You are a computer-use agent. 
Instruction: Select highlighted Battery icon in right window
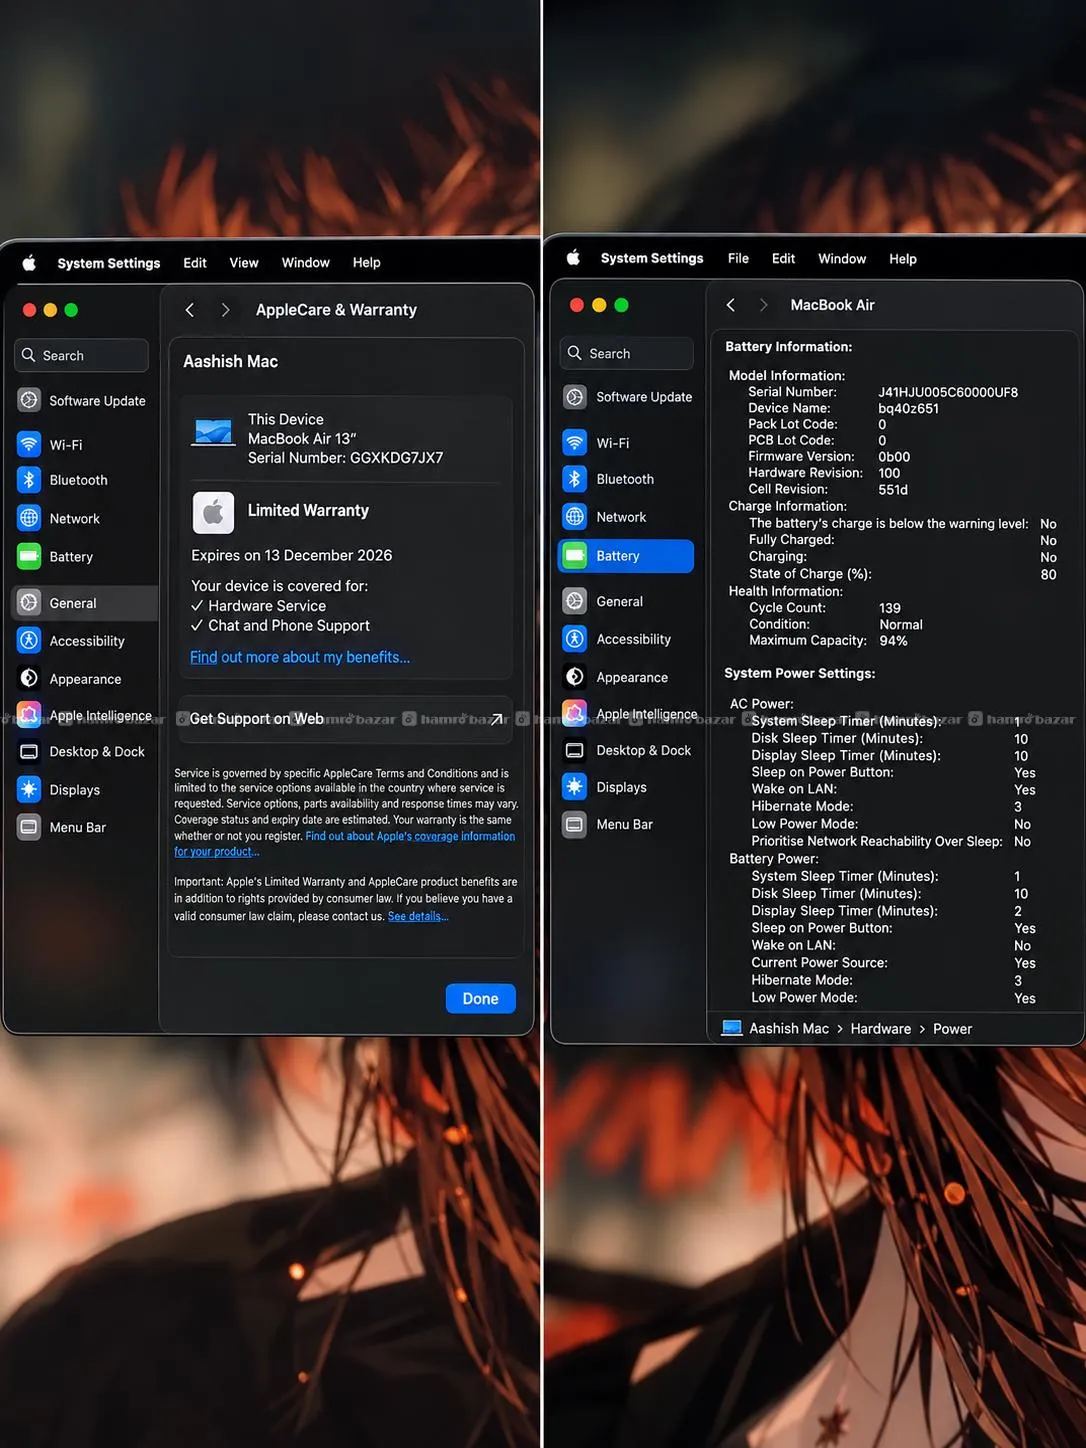point(575,556)
